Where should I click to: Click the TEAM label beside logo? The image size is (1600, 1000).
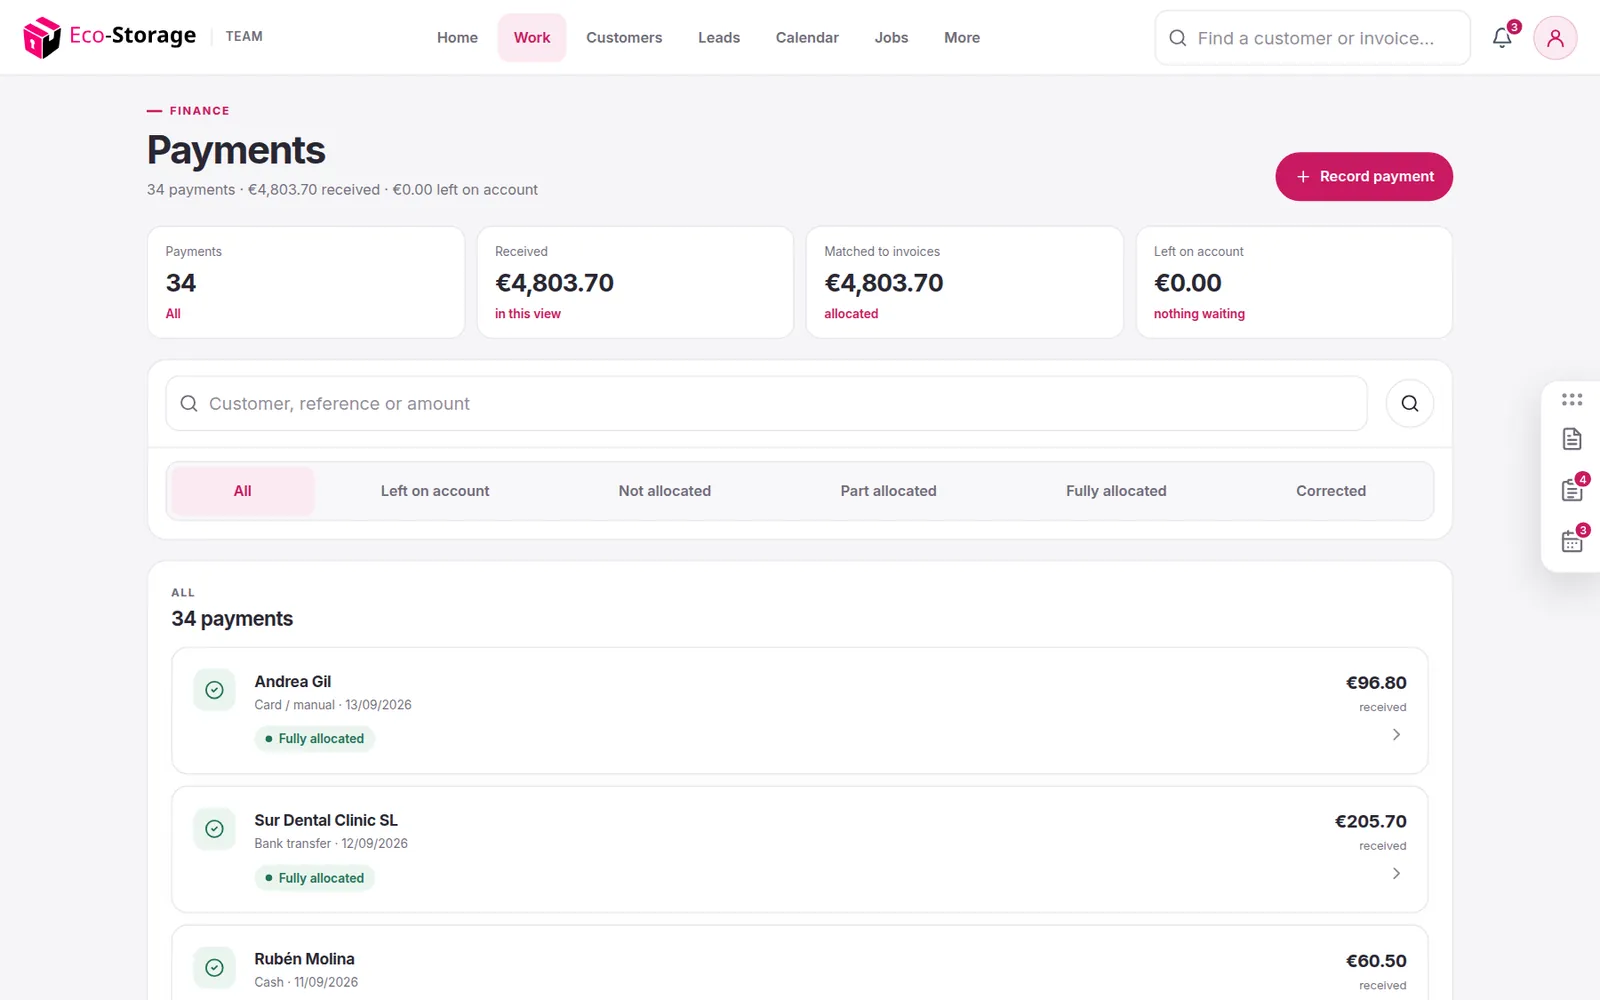pos(244,37)
